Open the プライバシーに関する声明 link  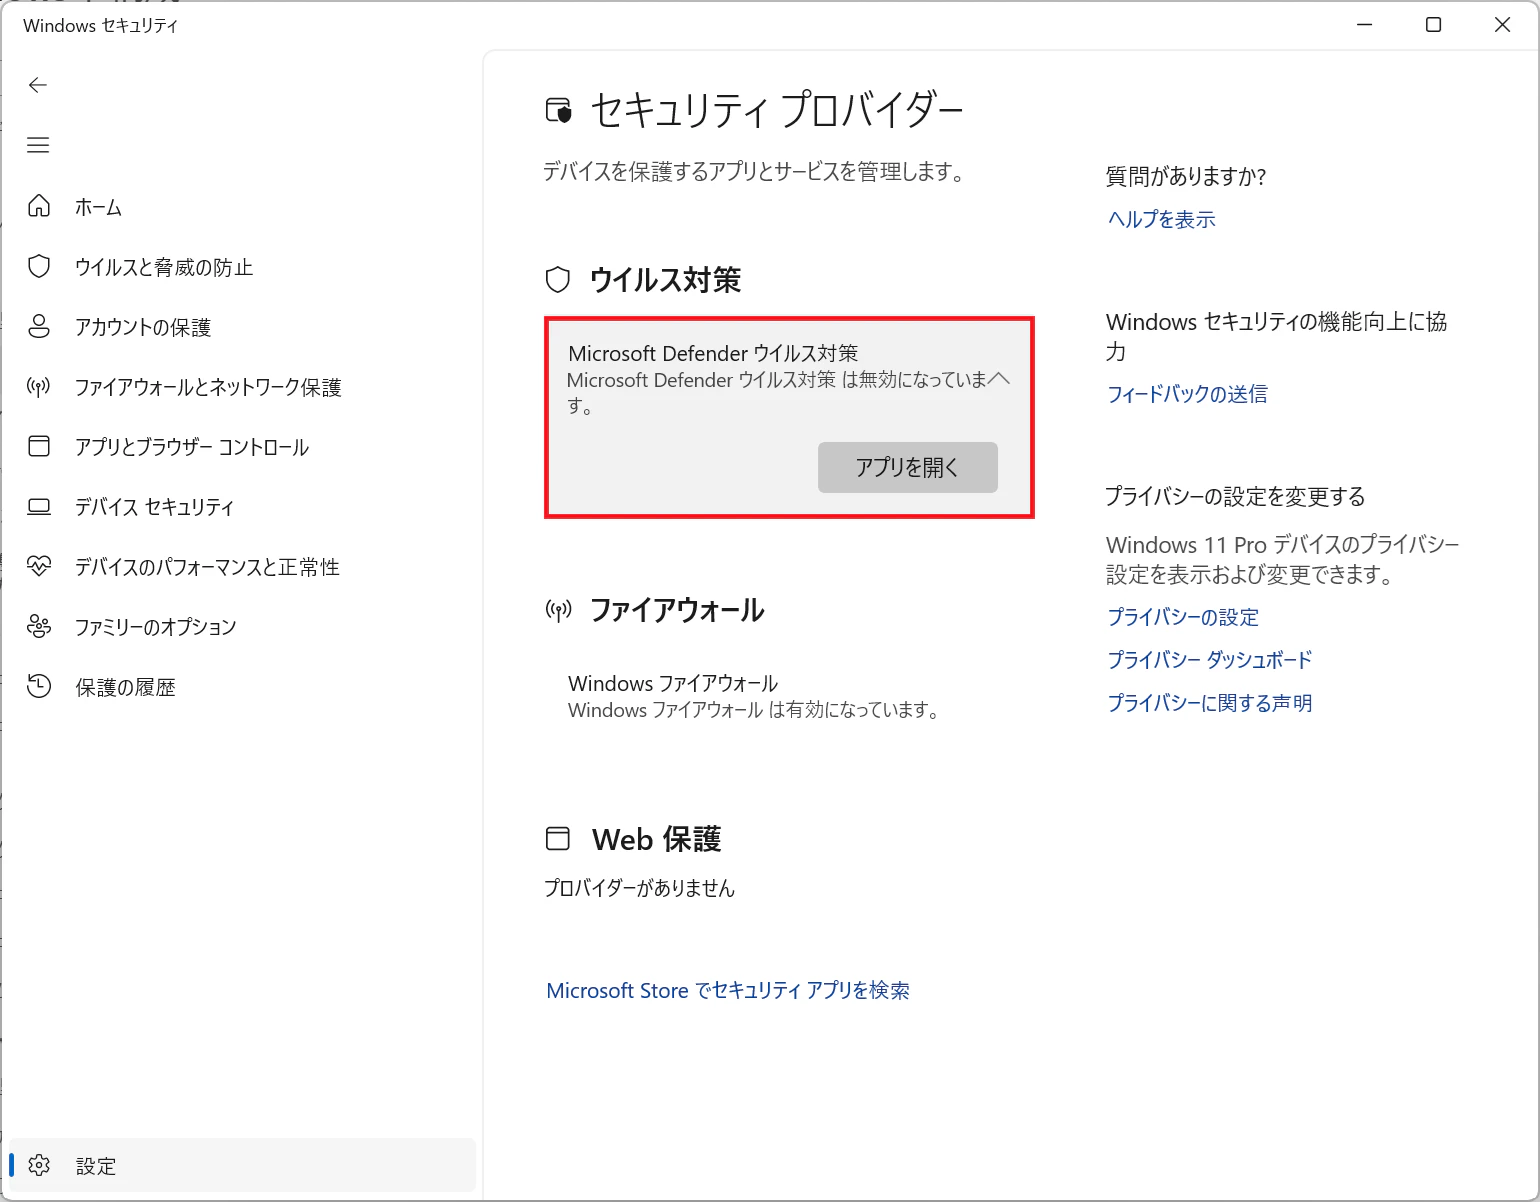(1209, 703)
